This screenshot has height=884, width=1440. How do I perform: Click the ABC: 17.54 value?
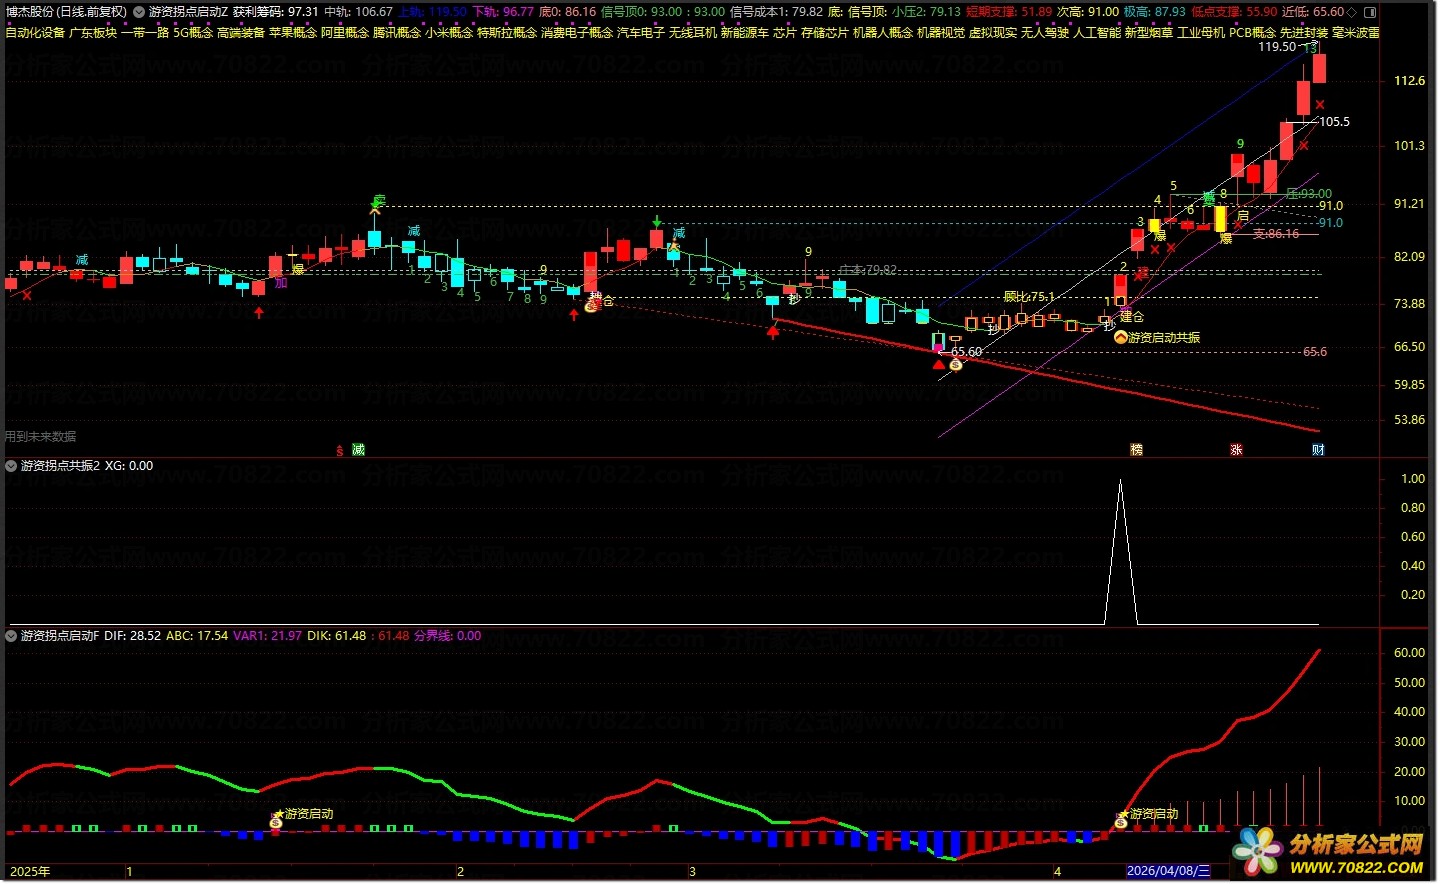(197, 636)
